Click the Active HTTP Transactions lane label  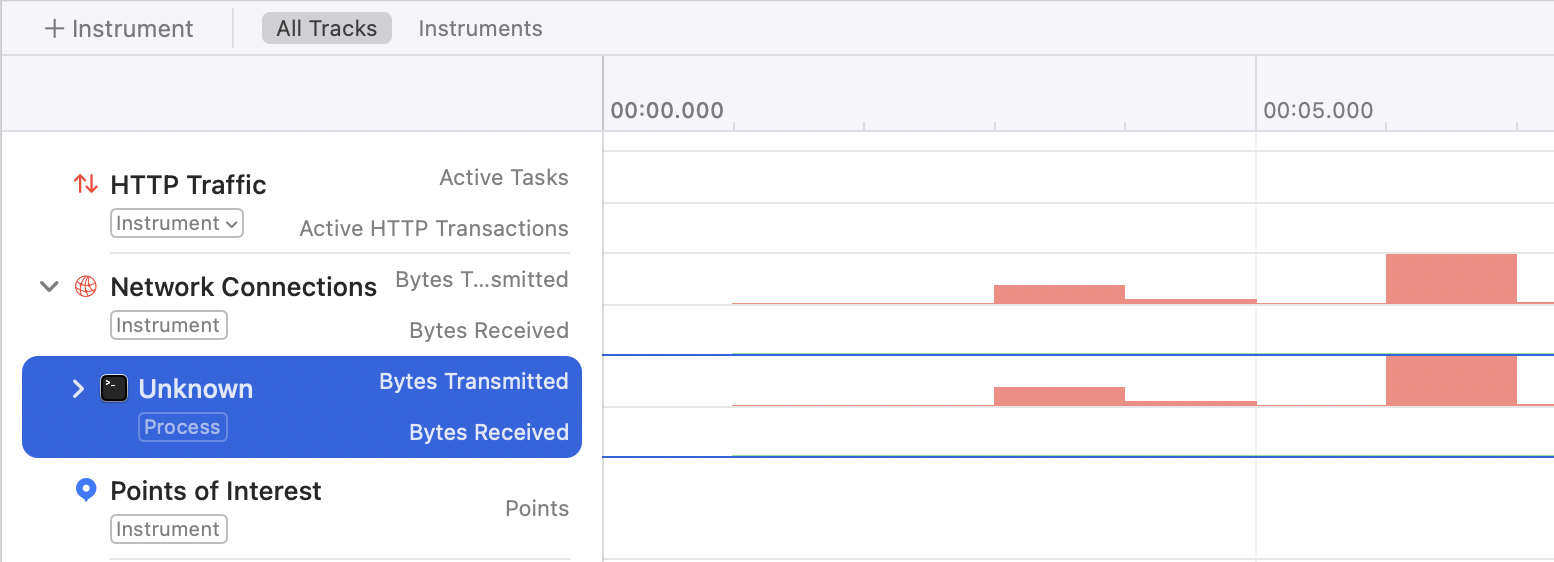coord(434,229)
